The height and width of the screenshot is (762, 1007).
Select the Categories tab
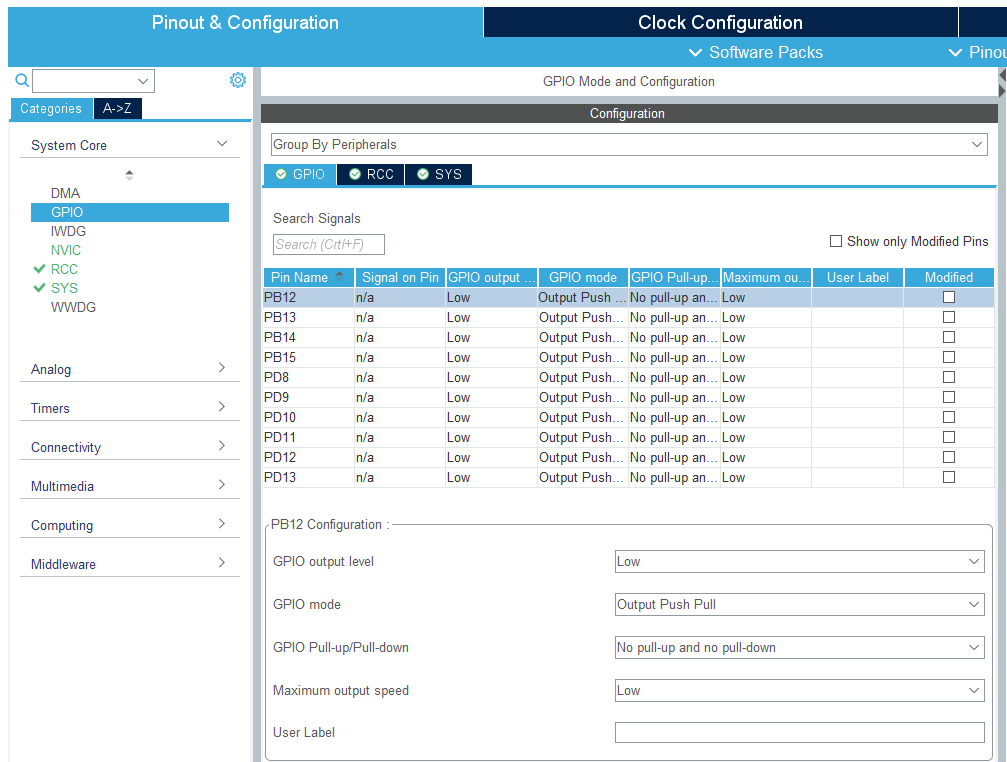point(51,108)
